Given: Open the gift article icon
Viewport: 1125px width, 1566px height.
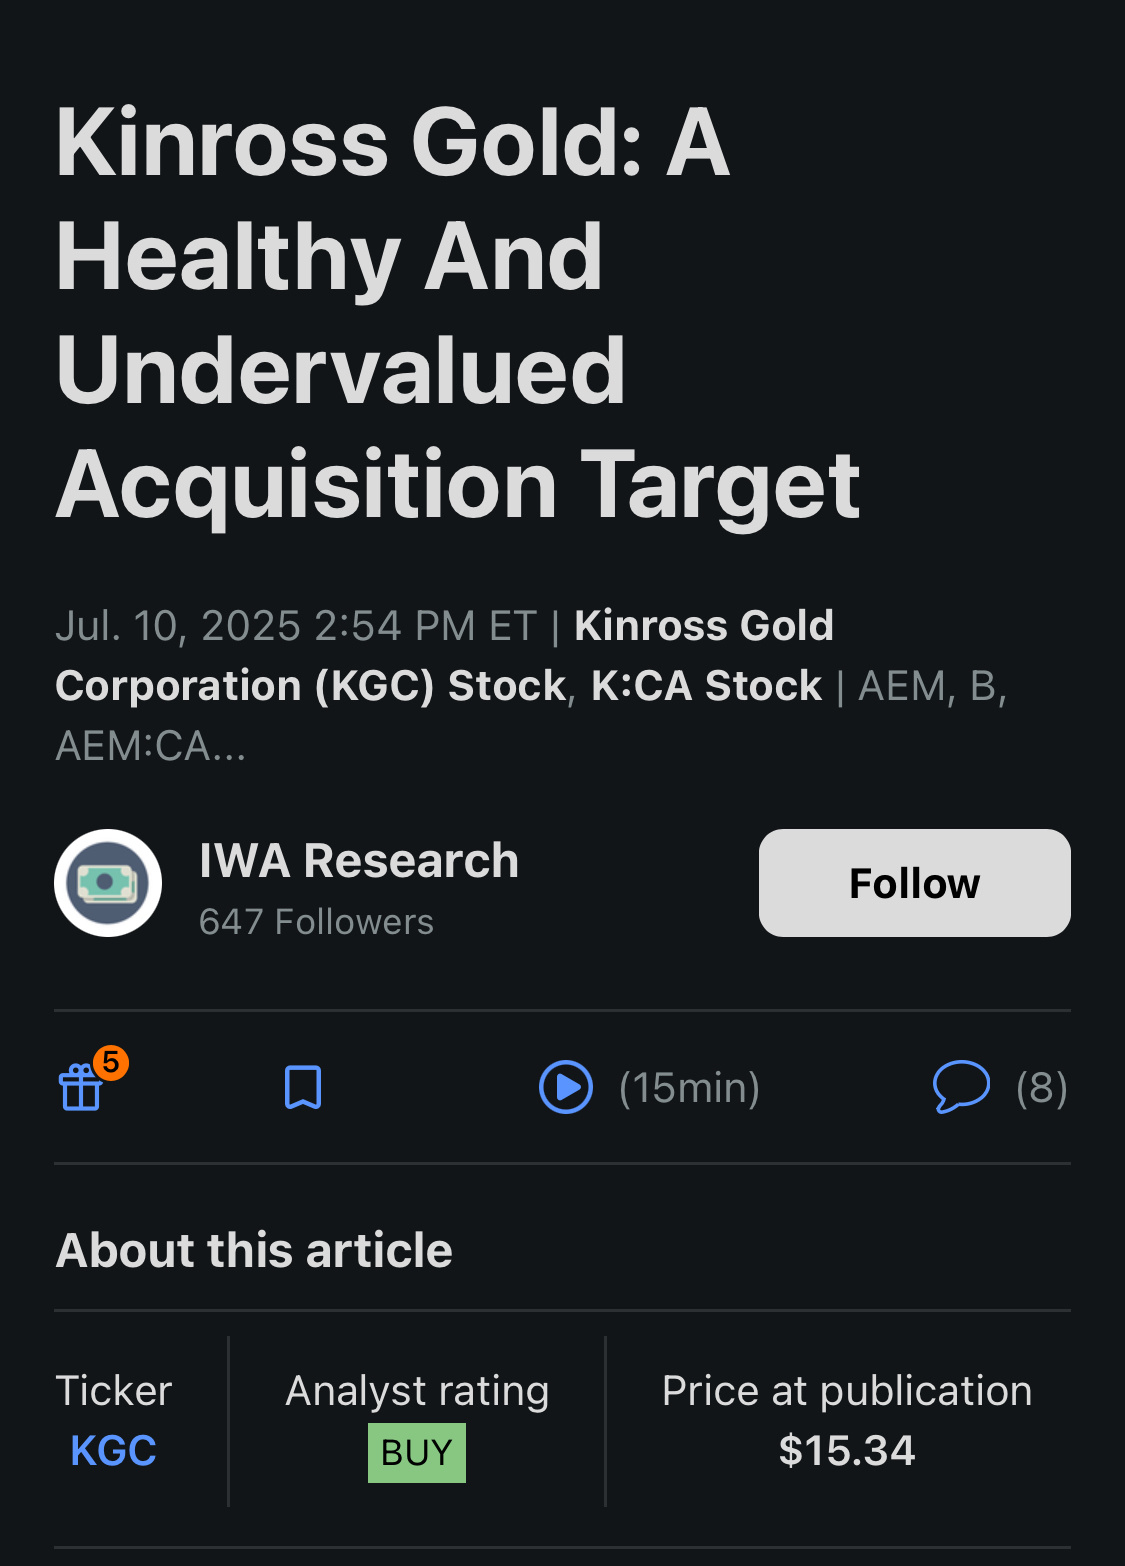Looking at the screenshot, I should coord(81,1087).
